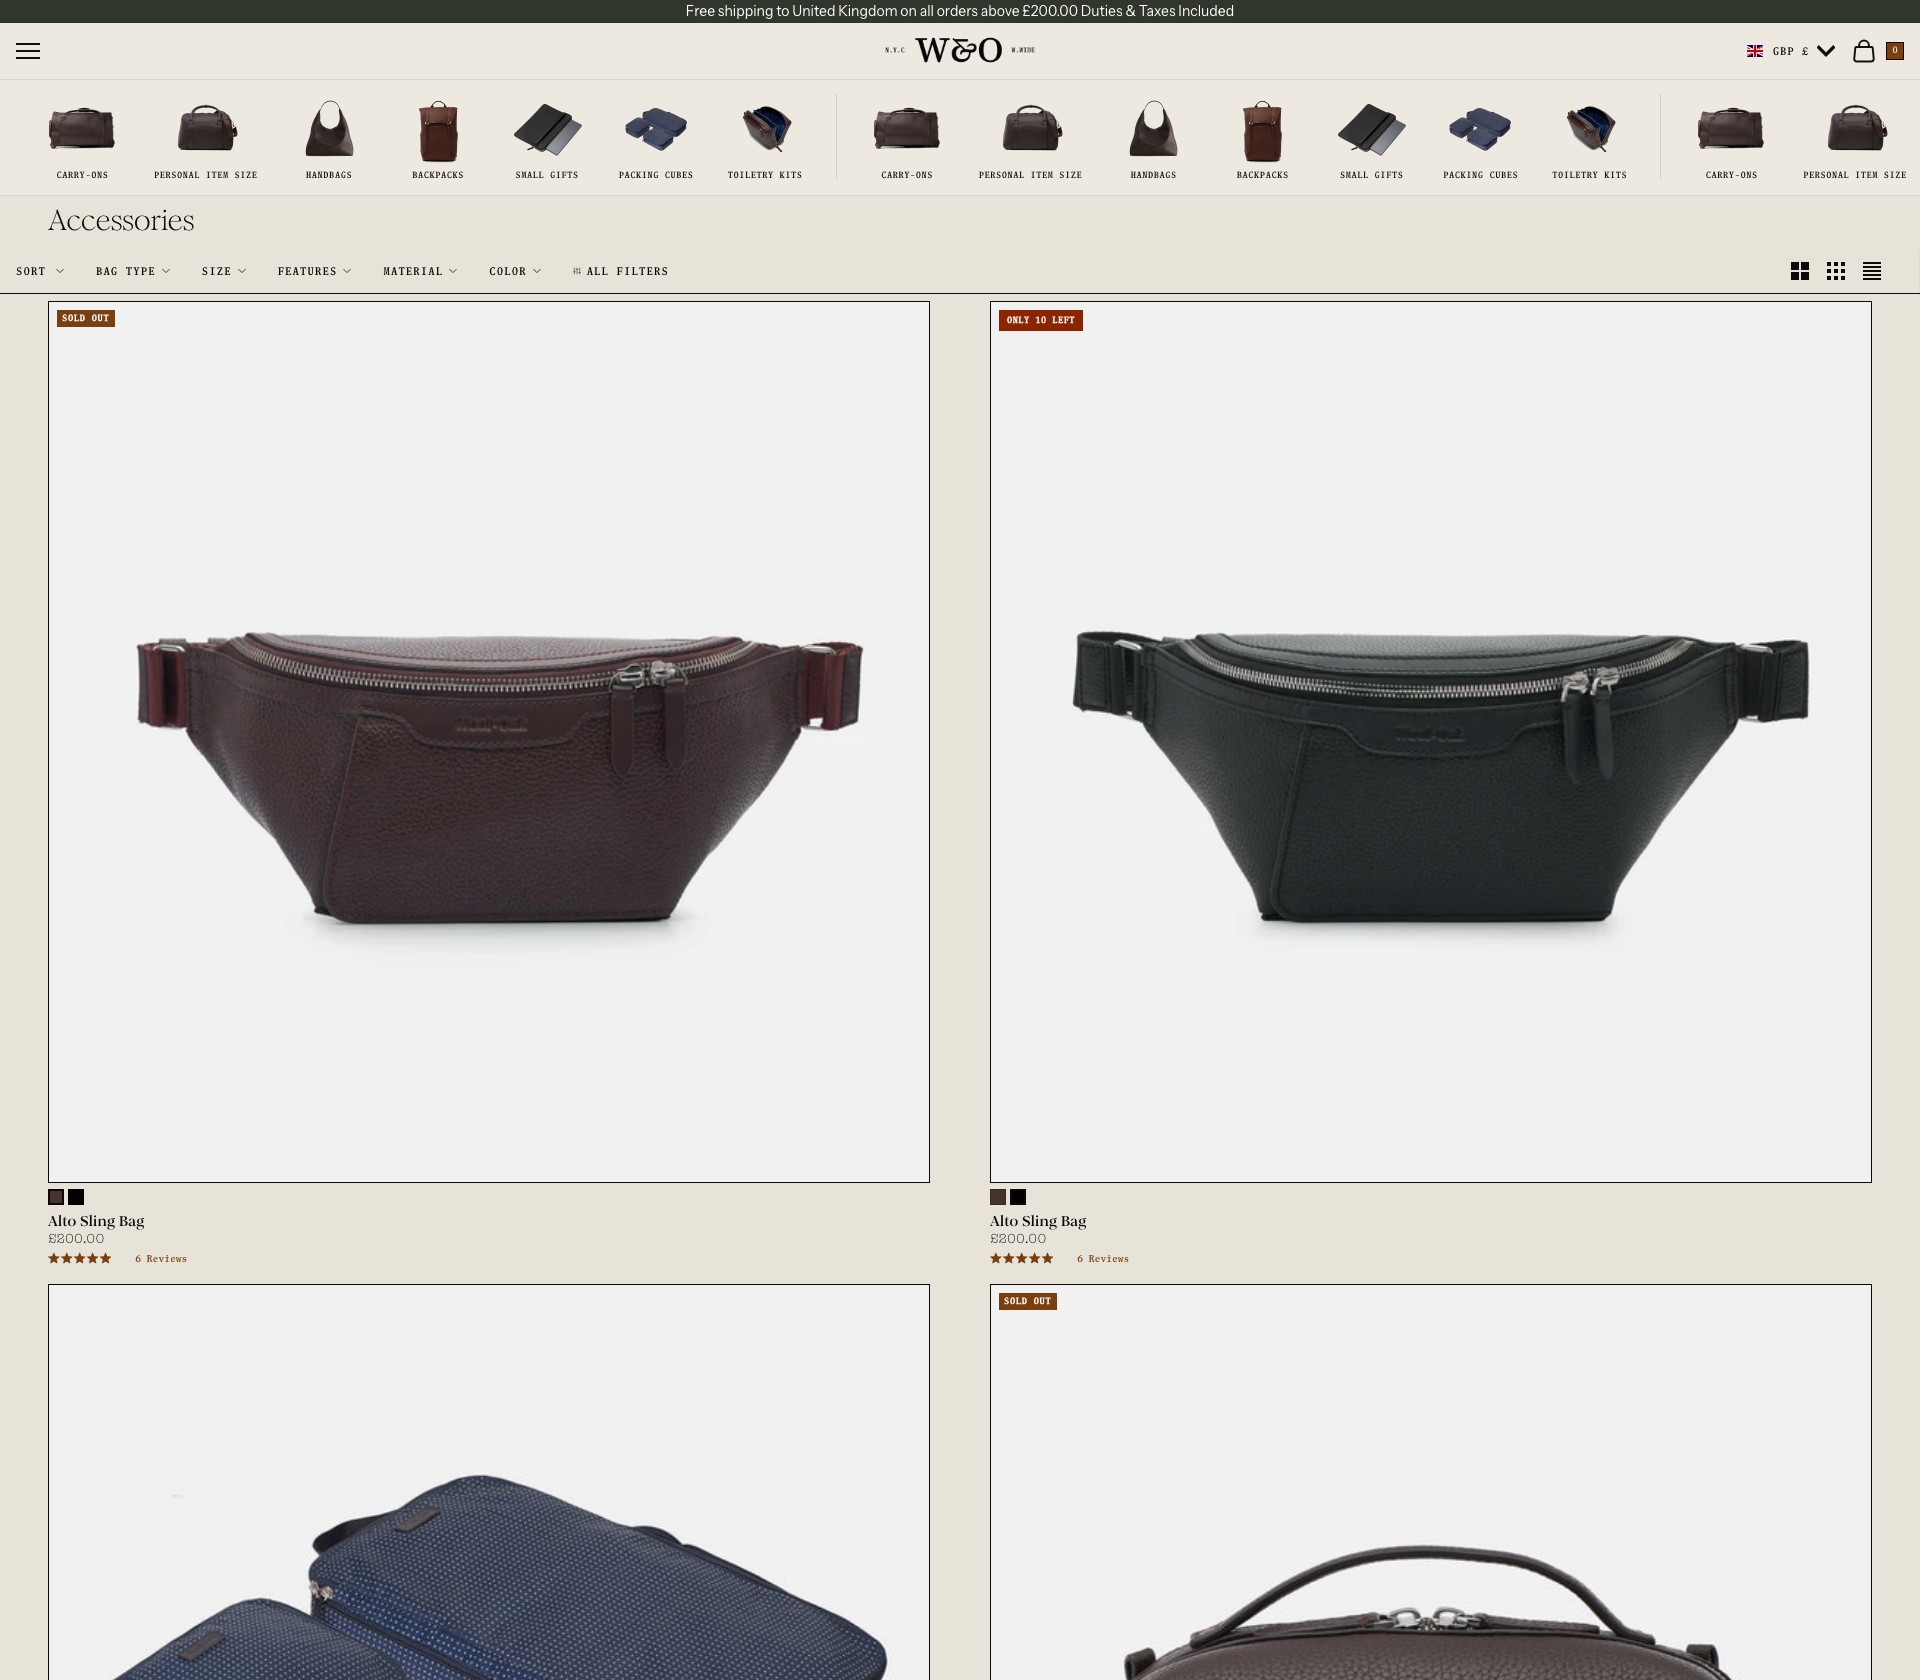This screenshot has height=1680, width=1920.
Task: Open the rightmost Personal Item Size category
Action: (1855, 140)
